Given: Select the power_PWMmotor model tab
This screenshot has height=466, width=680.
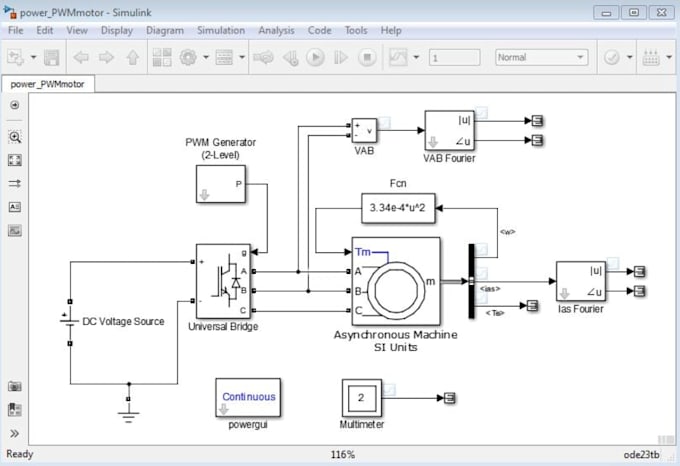Looking at the screenshot, I should (x=48, y=84).
